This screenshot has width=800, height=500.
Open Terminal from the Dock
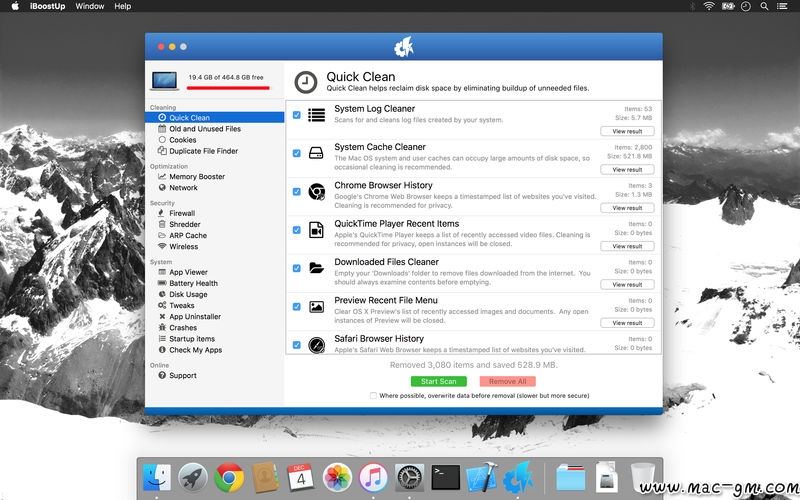click(445, 478)
